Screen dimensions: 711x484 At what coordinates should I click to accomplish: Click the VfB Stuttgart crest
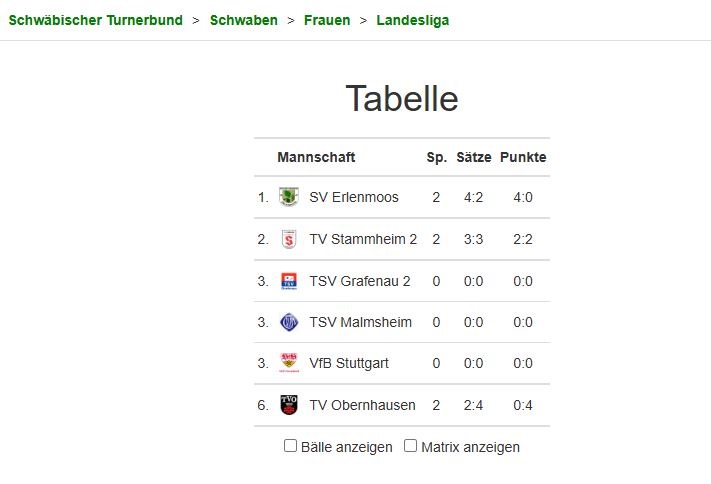coord(289,363)
